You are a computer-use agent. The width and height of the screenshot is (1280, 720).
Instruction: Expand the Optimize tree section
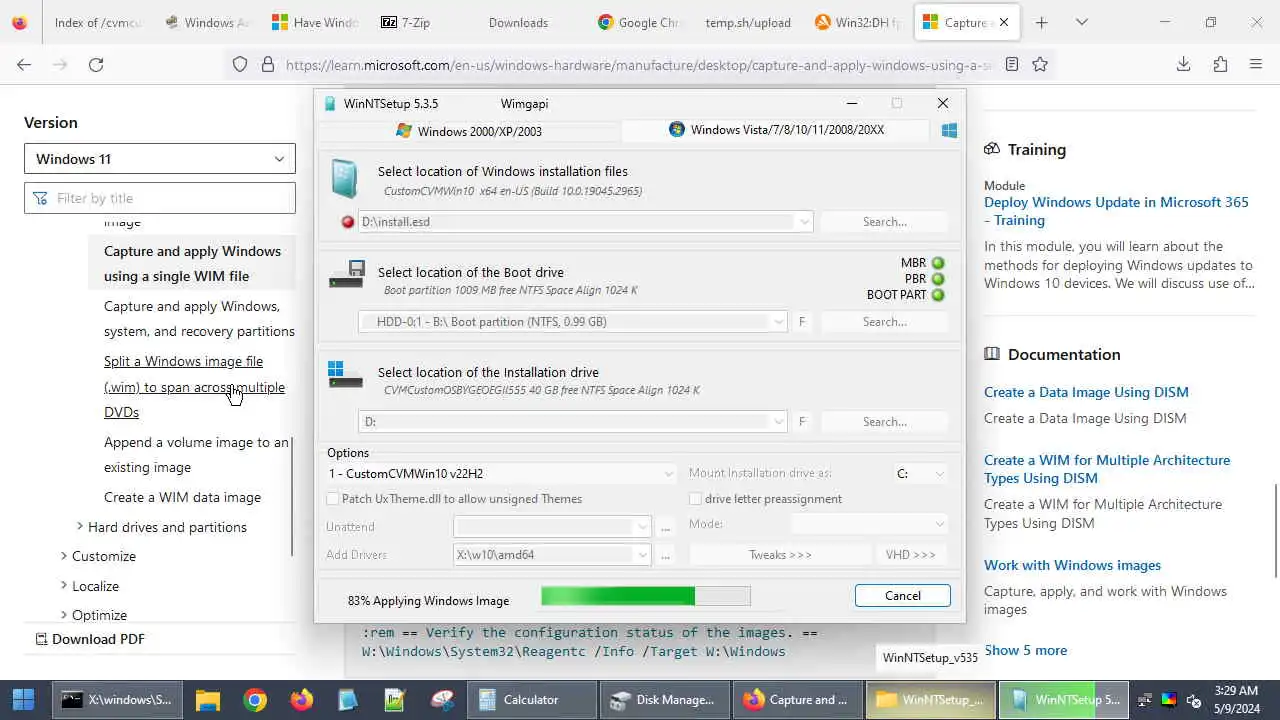pos(64,615)
